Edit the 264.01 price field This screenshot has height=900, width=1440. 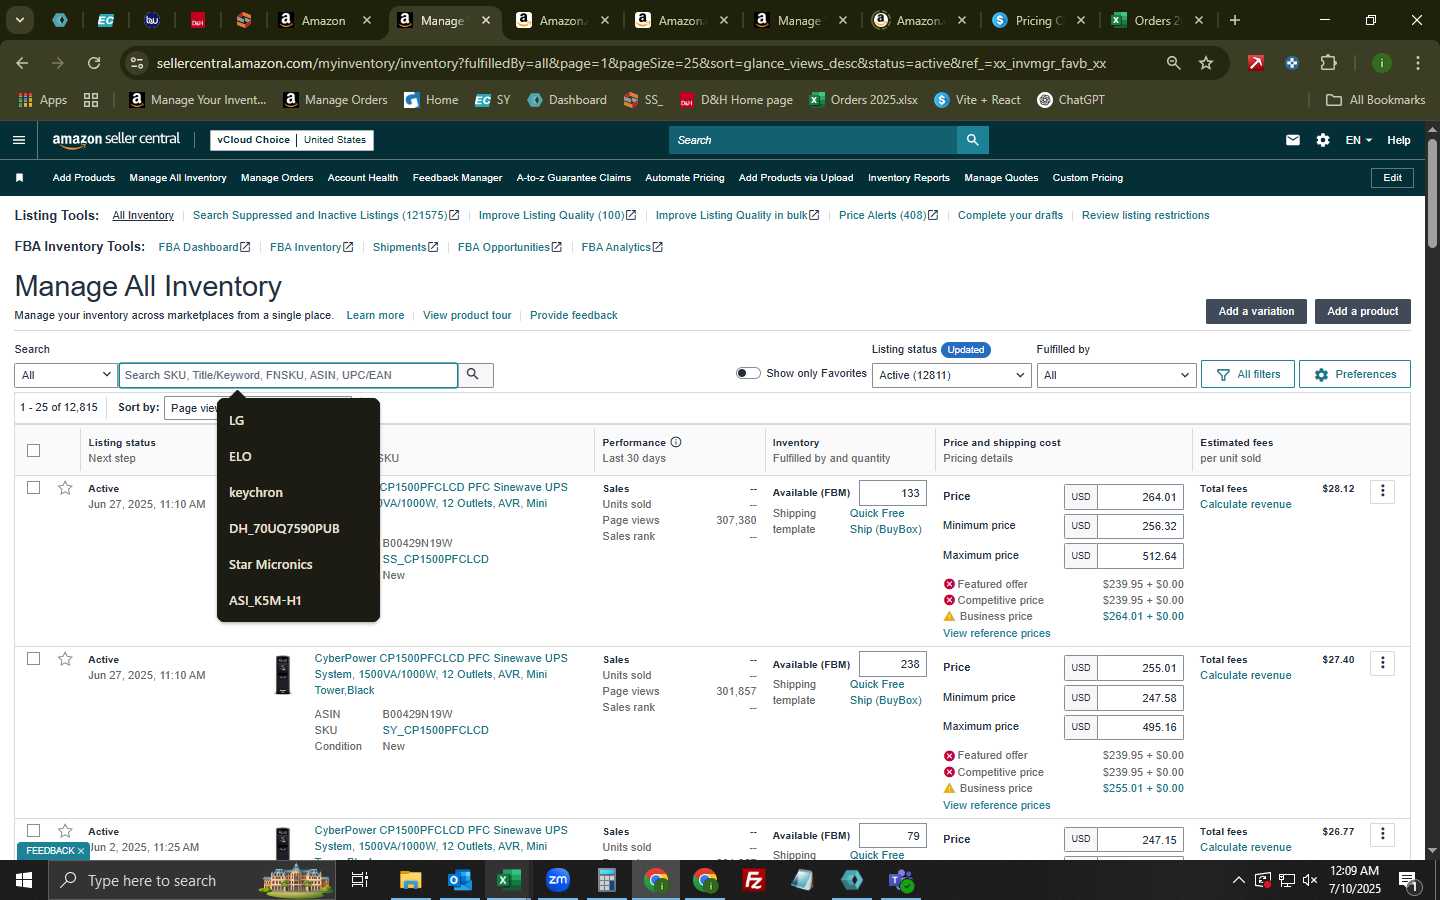coord(1140,497)
